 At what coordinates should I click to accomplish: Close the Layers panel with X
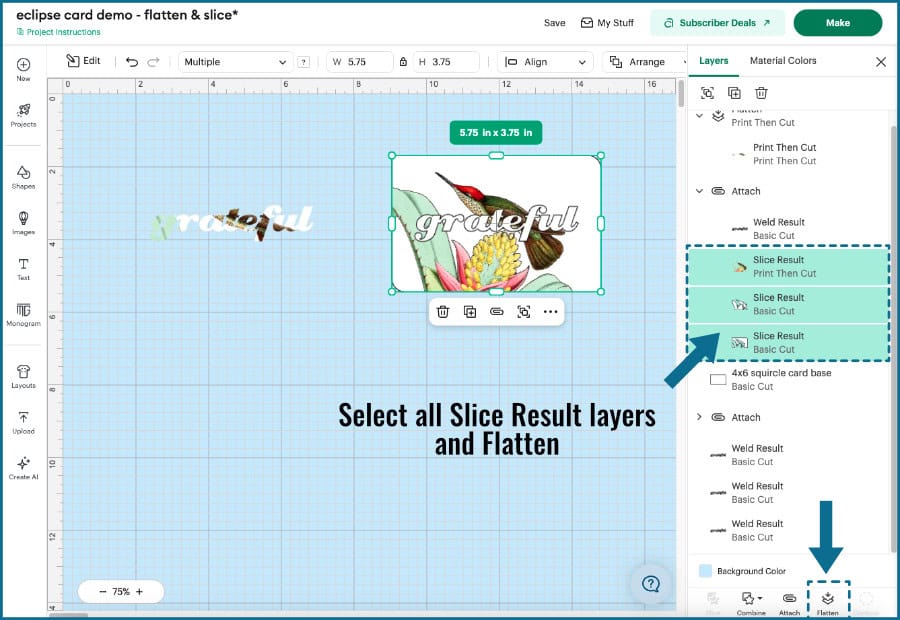[x=881, y=62]
